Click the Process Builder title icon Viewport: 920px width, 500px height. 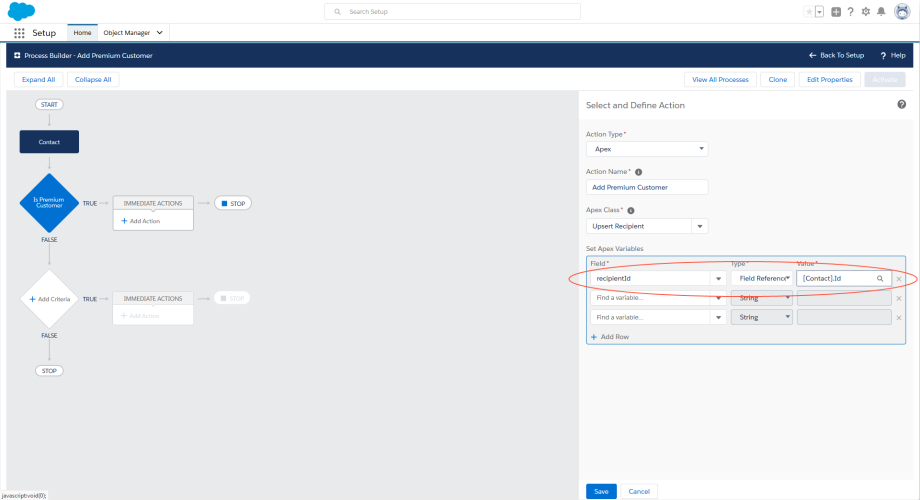(17, 55)
